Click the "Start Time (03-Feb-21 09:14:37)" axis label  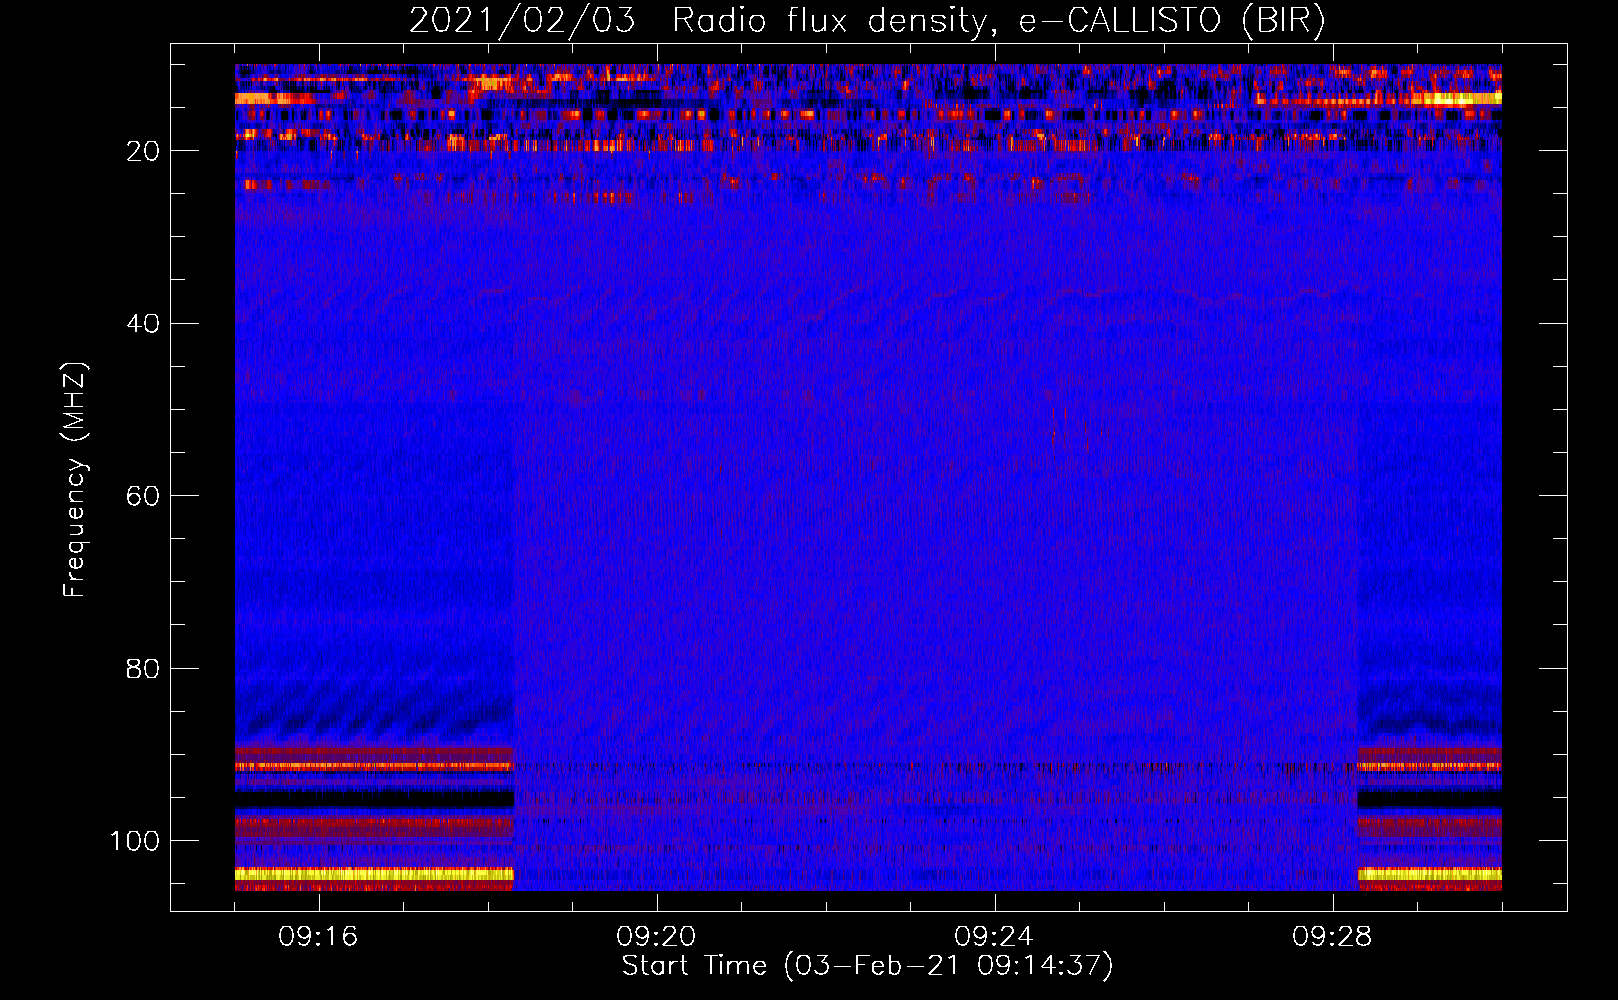pyautogui.click(x=867, y=966)
